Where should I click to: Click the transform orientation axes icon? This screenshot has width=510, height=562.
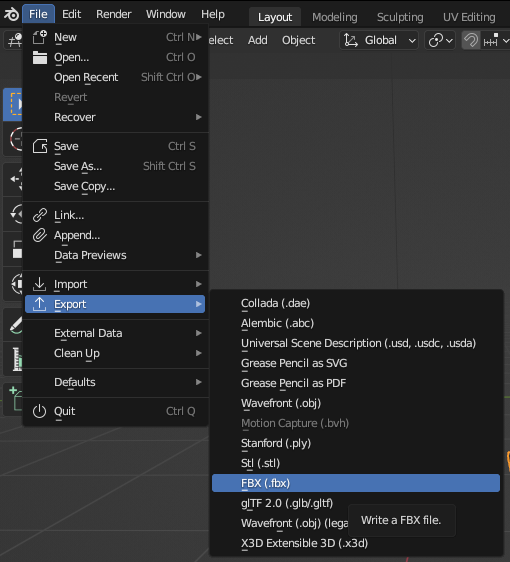pos(351,40)
